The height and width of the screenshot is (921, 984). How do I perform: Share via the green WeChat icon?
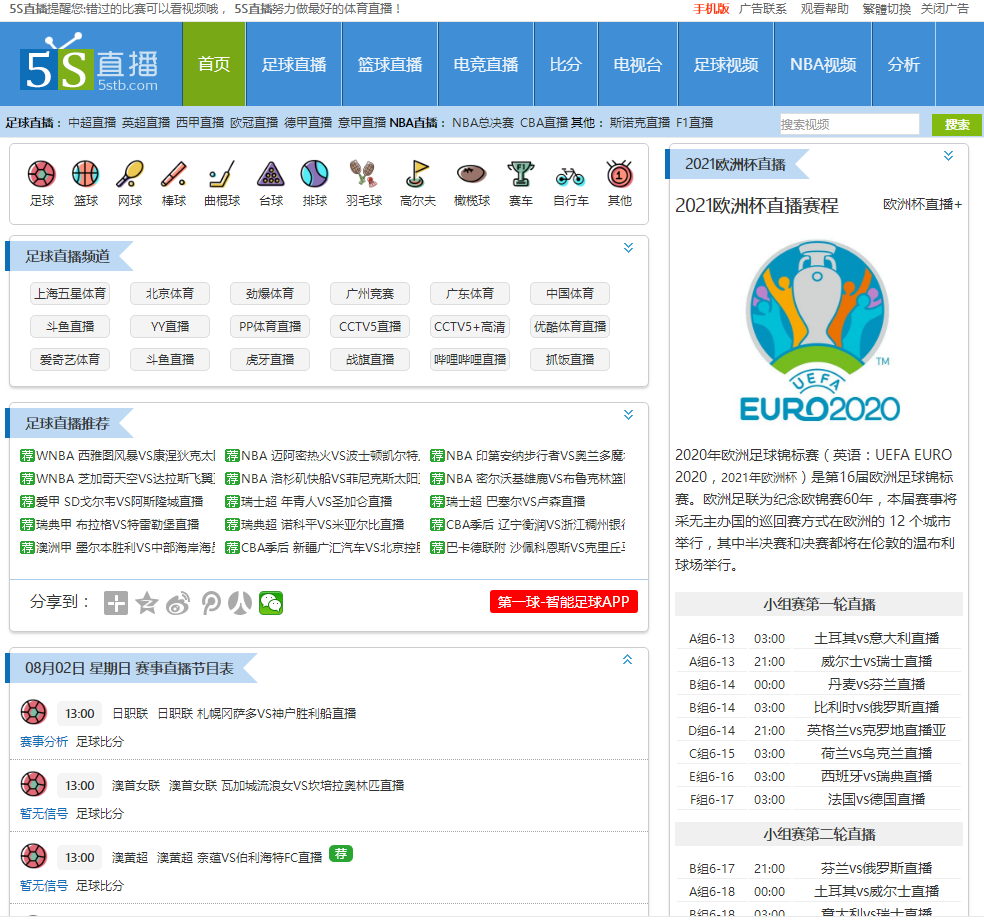[271, 603]
